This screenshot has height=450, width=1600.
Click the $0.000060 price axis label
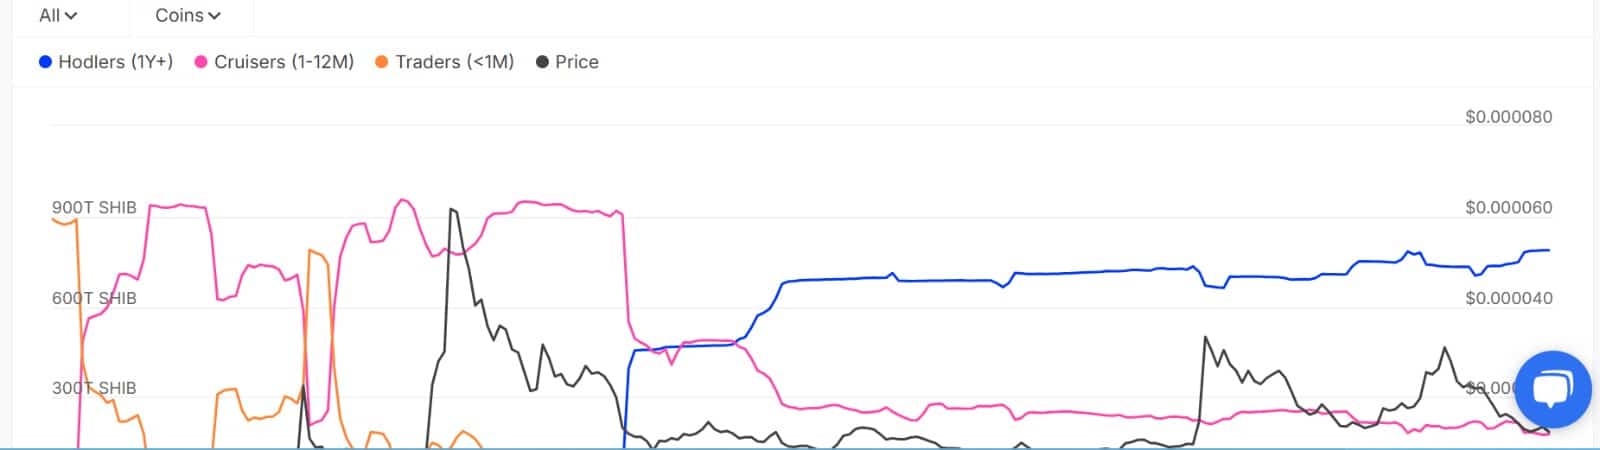tap(1508, 208)
